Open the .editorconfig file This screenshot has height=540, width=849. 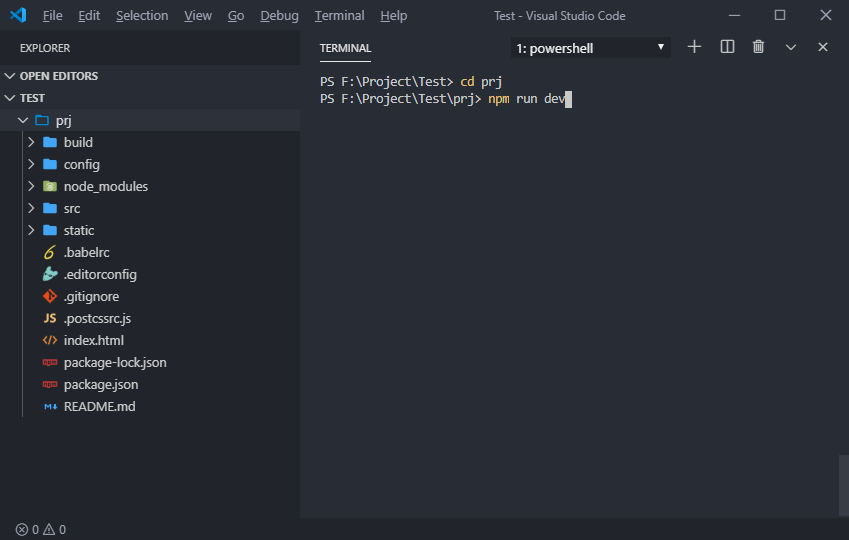tap(100, 275)
